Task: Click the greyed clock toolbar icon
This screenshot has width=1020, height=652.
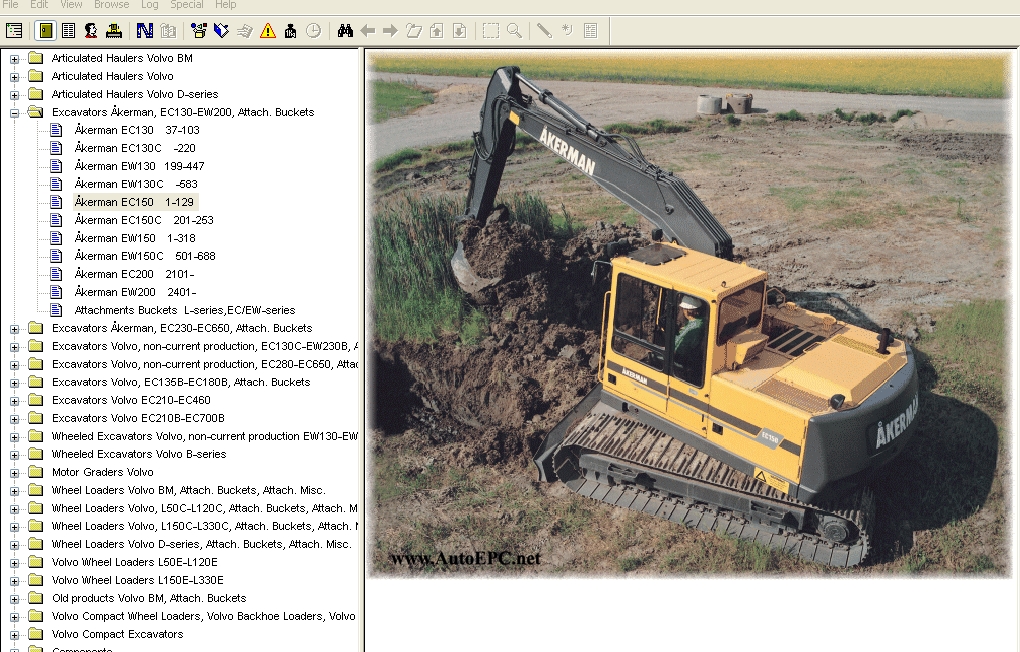Action: click(x=314, y=31)
